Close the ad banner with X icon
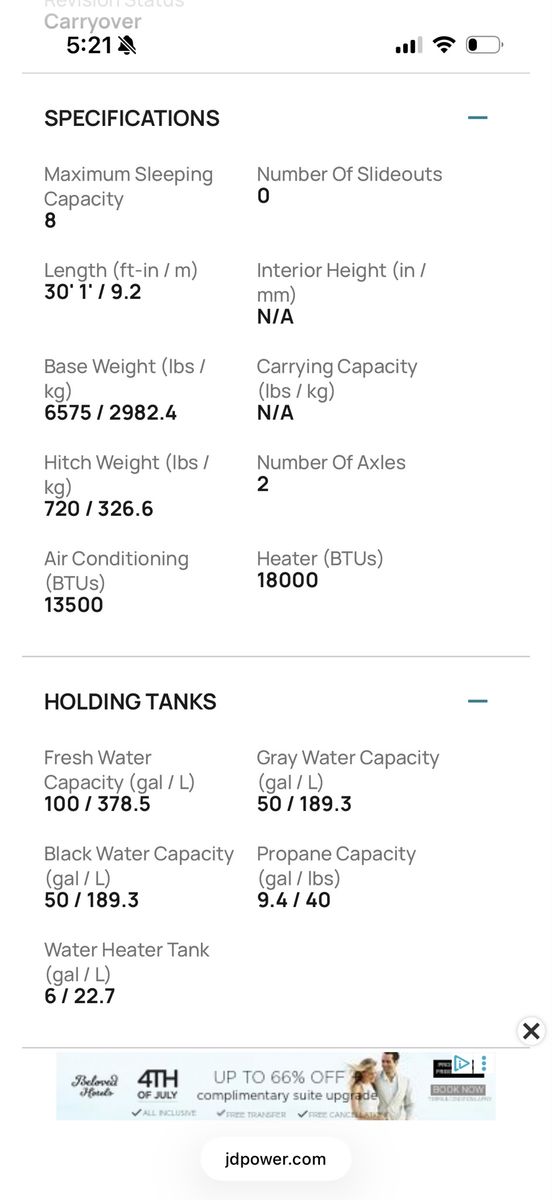Screen dimensions: 552x1200 pyautogui.click(x=531, y=1030)
